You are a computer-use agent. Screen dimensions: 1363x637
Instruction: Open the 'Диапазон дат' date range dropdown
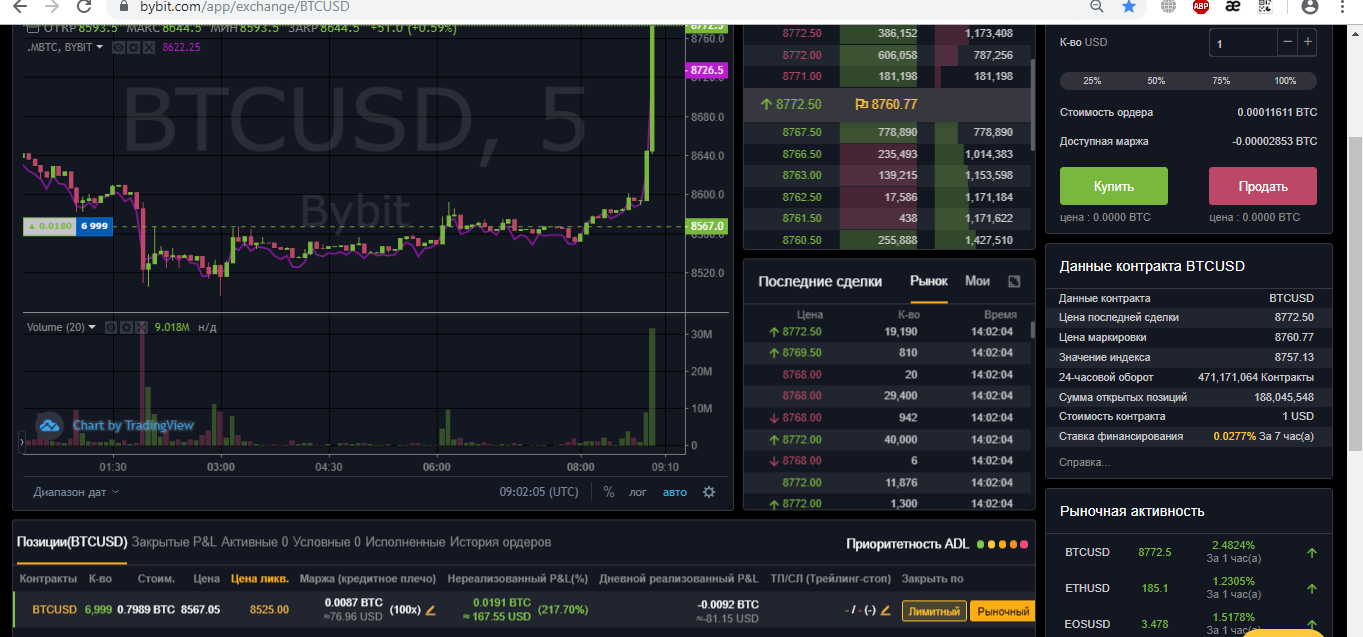(x=76, y=492)
